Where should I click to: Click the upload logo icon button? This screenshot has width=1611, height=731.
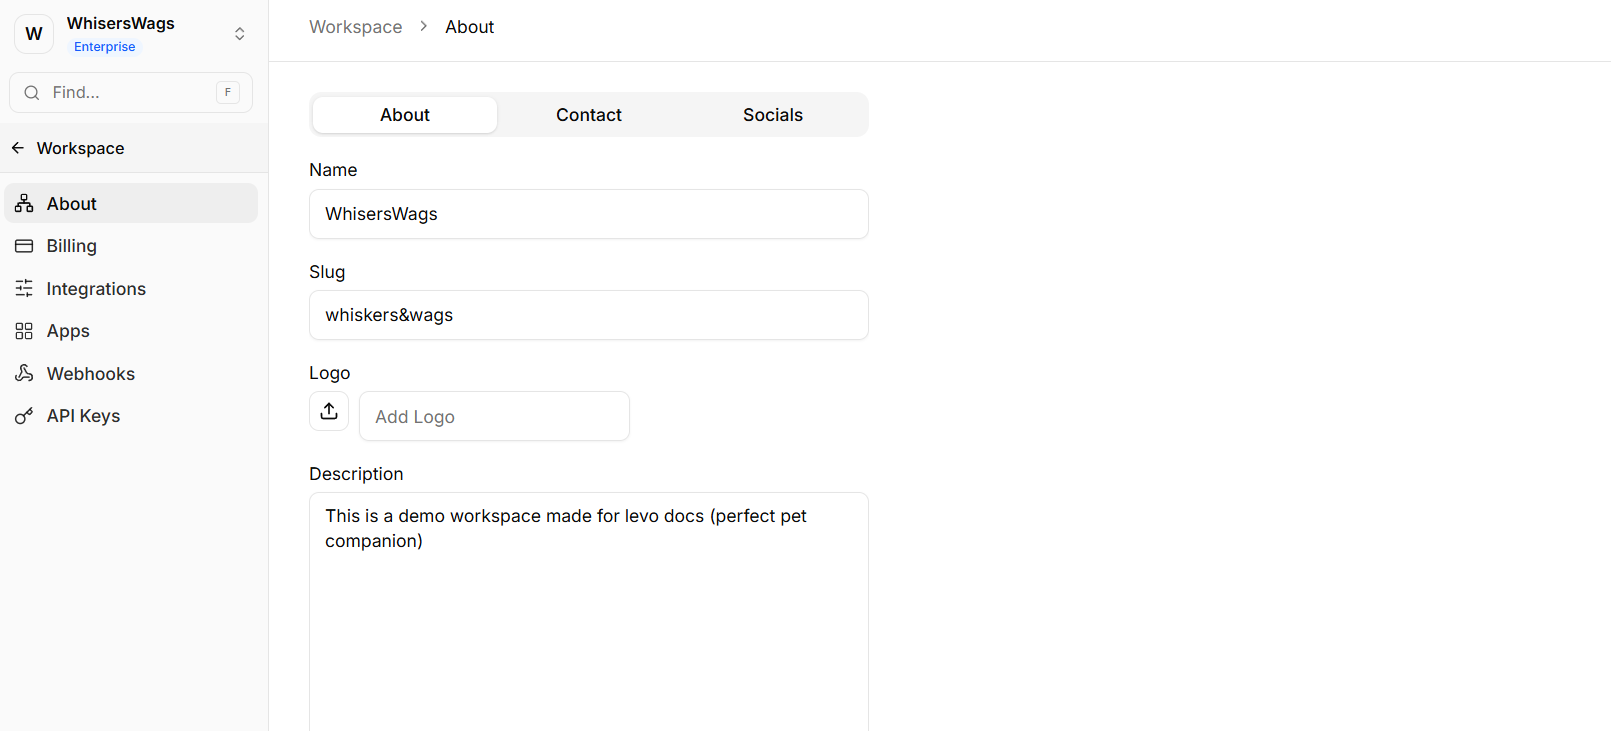pyautogui.click(x=329, y=411)
